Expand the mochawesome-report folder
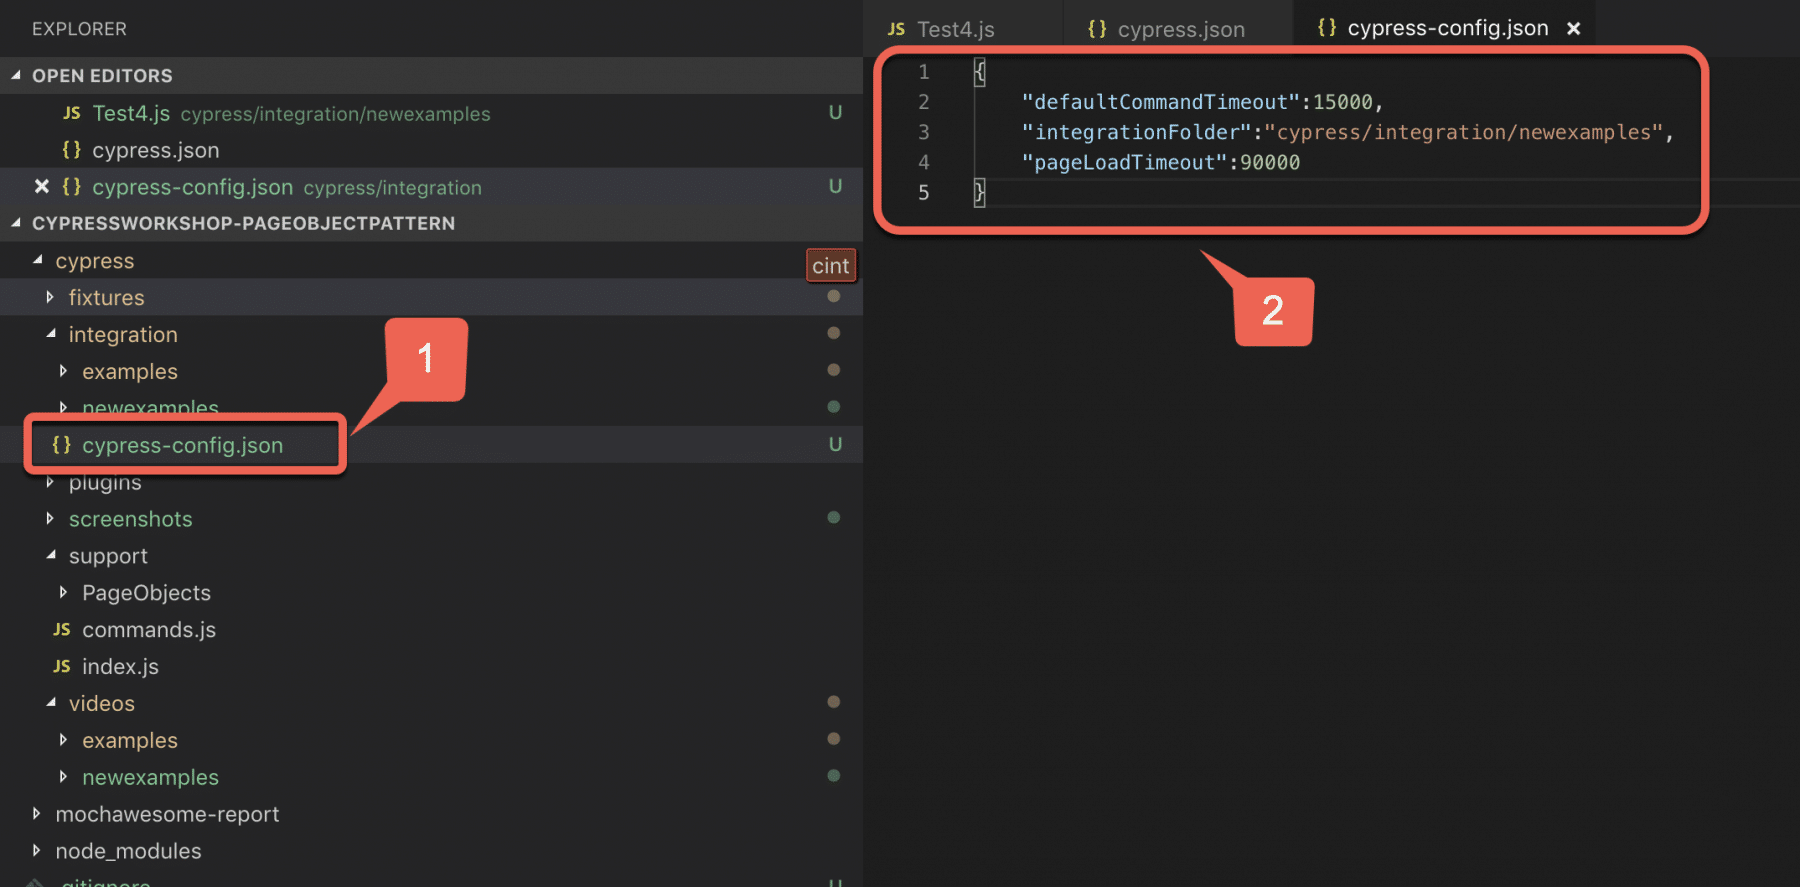Screen dimensions: 1800x887 [x=37, y=814]
